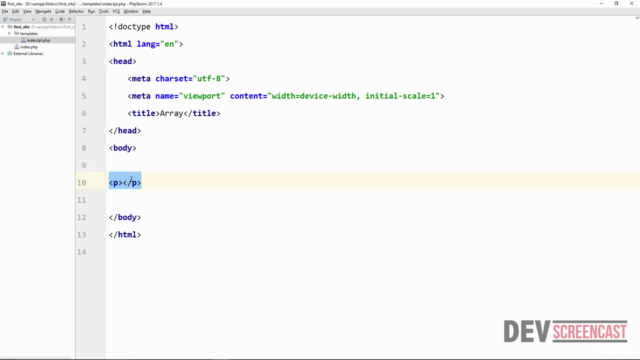Select index.php in project tree
This screenshot has height=360, width=640.
[x=29, y=47]
